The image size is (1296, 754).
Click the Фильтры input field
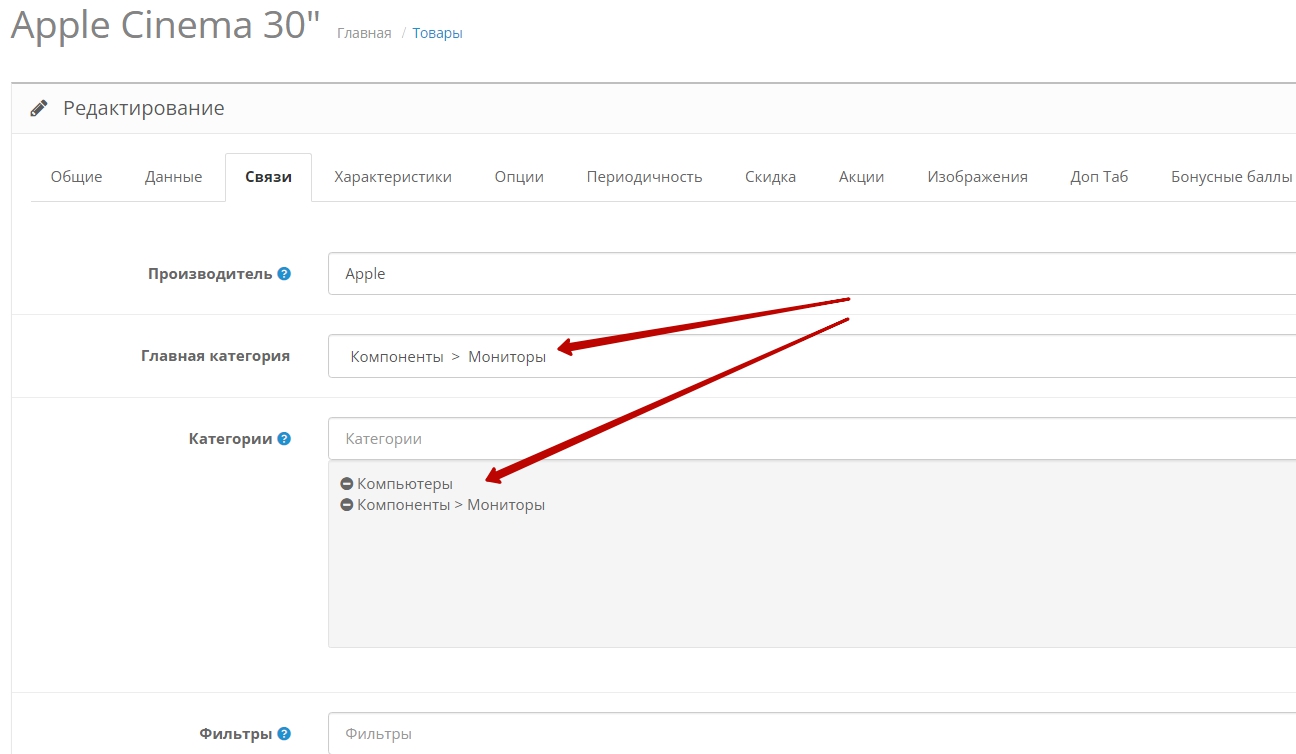pyautogui.click(x=812, y=734)
